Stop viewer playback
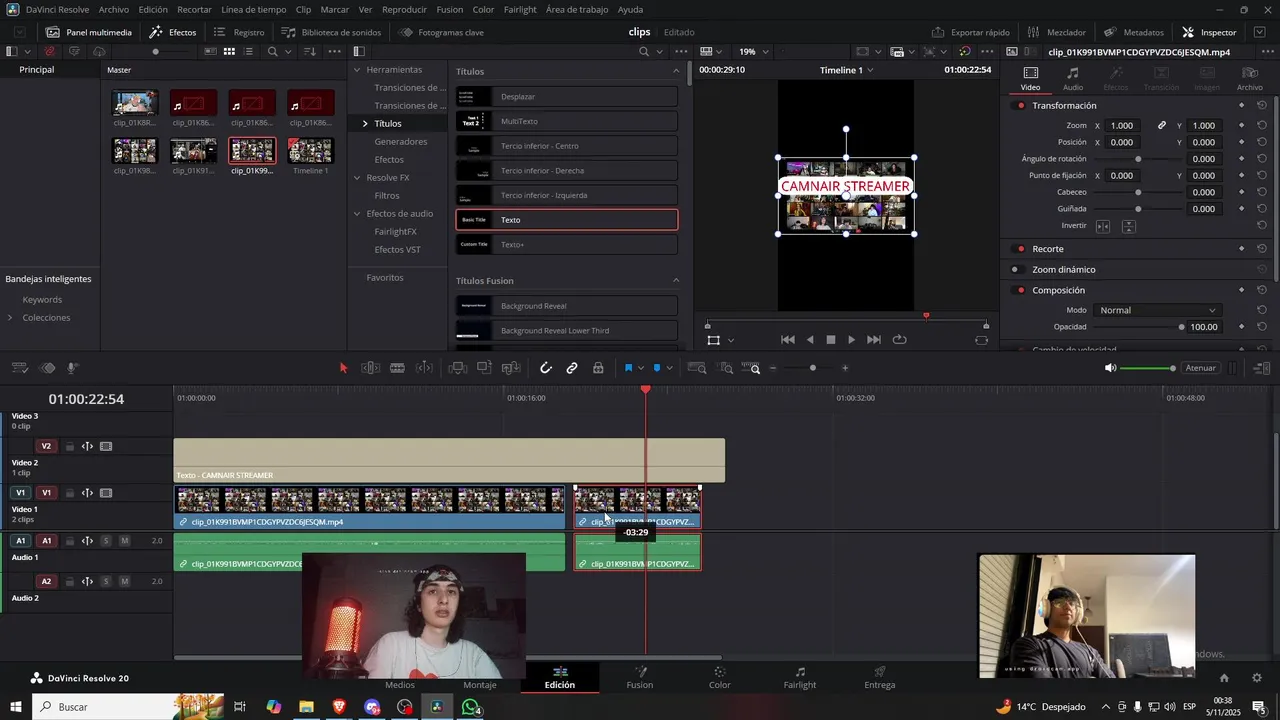The width and height of the screenshot is (1280, 720). tap(830, 340)
